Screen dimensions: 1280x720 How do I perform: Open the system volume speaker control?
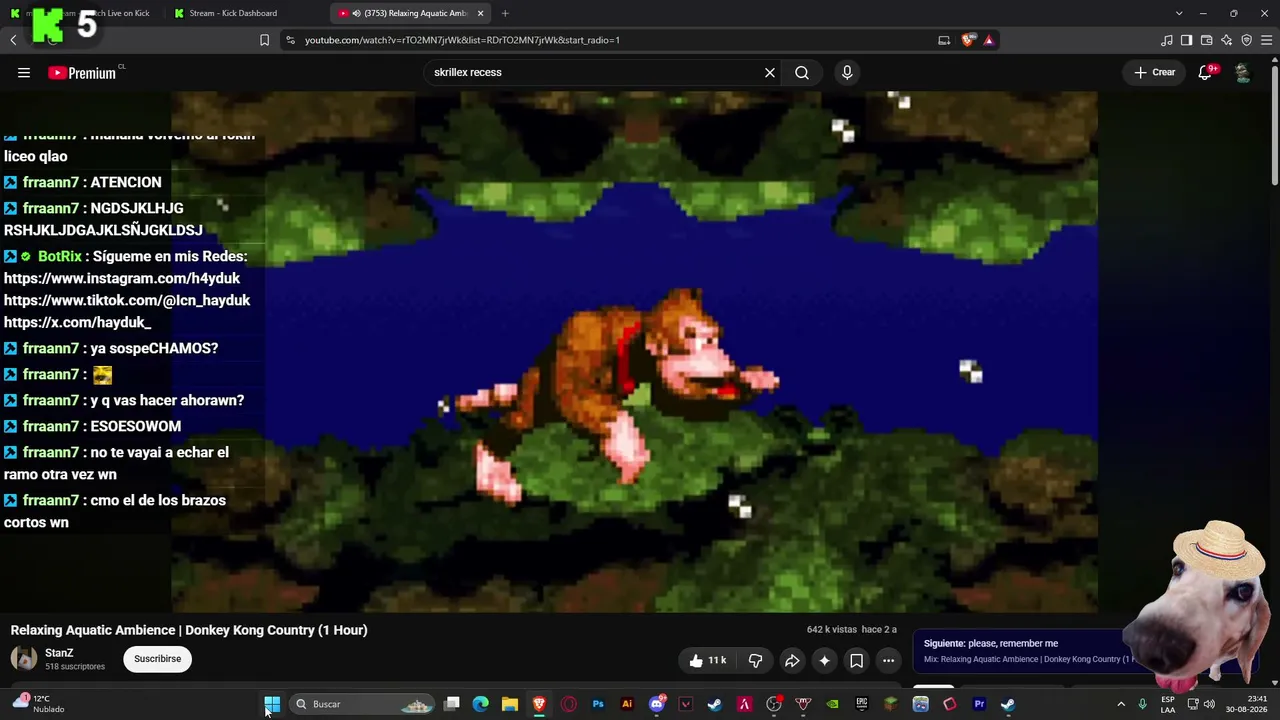click(1209, 704)
